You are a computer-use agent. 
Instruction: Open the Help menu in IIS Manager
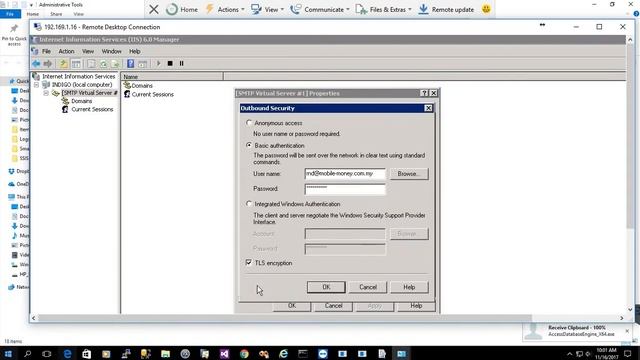click(135, 51)
